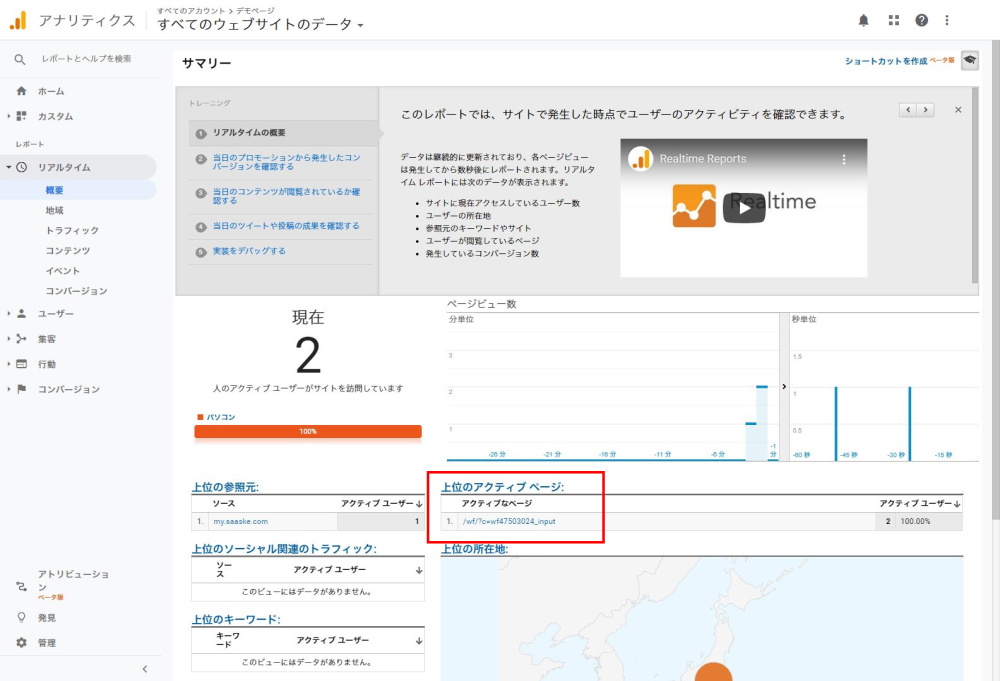Click the next arrow in training panel
1000x681 pixels.
(x=926, y=110)
